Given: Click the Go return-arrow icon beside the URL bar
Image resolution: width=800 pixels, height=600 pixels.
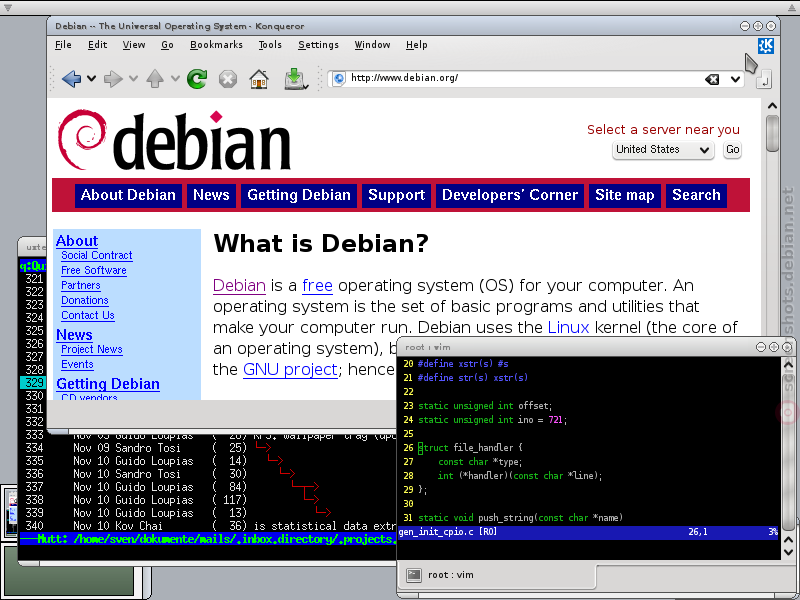Looking at the screenshot, I should pyautogui.click(x=763, y=80).
